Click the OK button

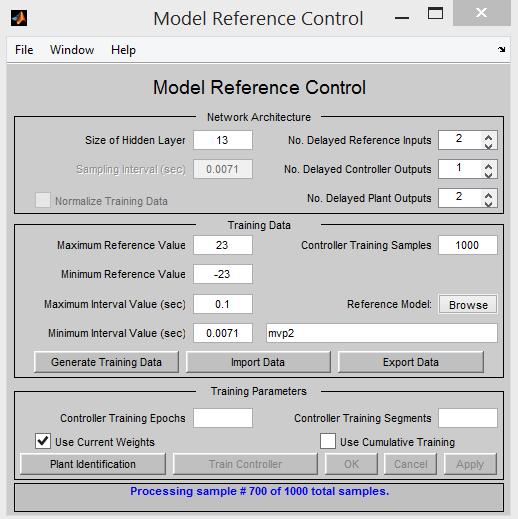click(x=351, y=464)
